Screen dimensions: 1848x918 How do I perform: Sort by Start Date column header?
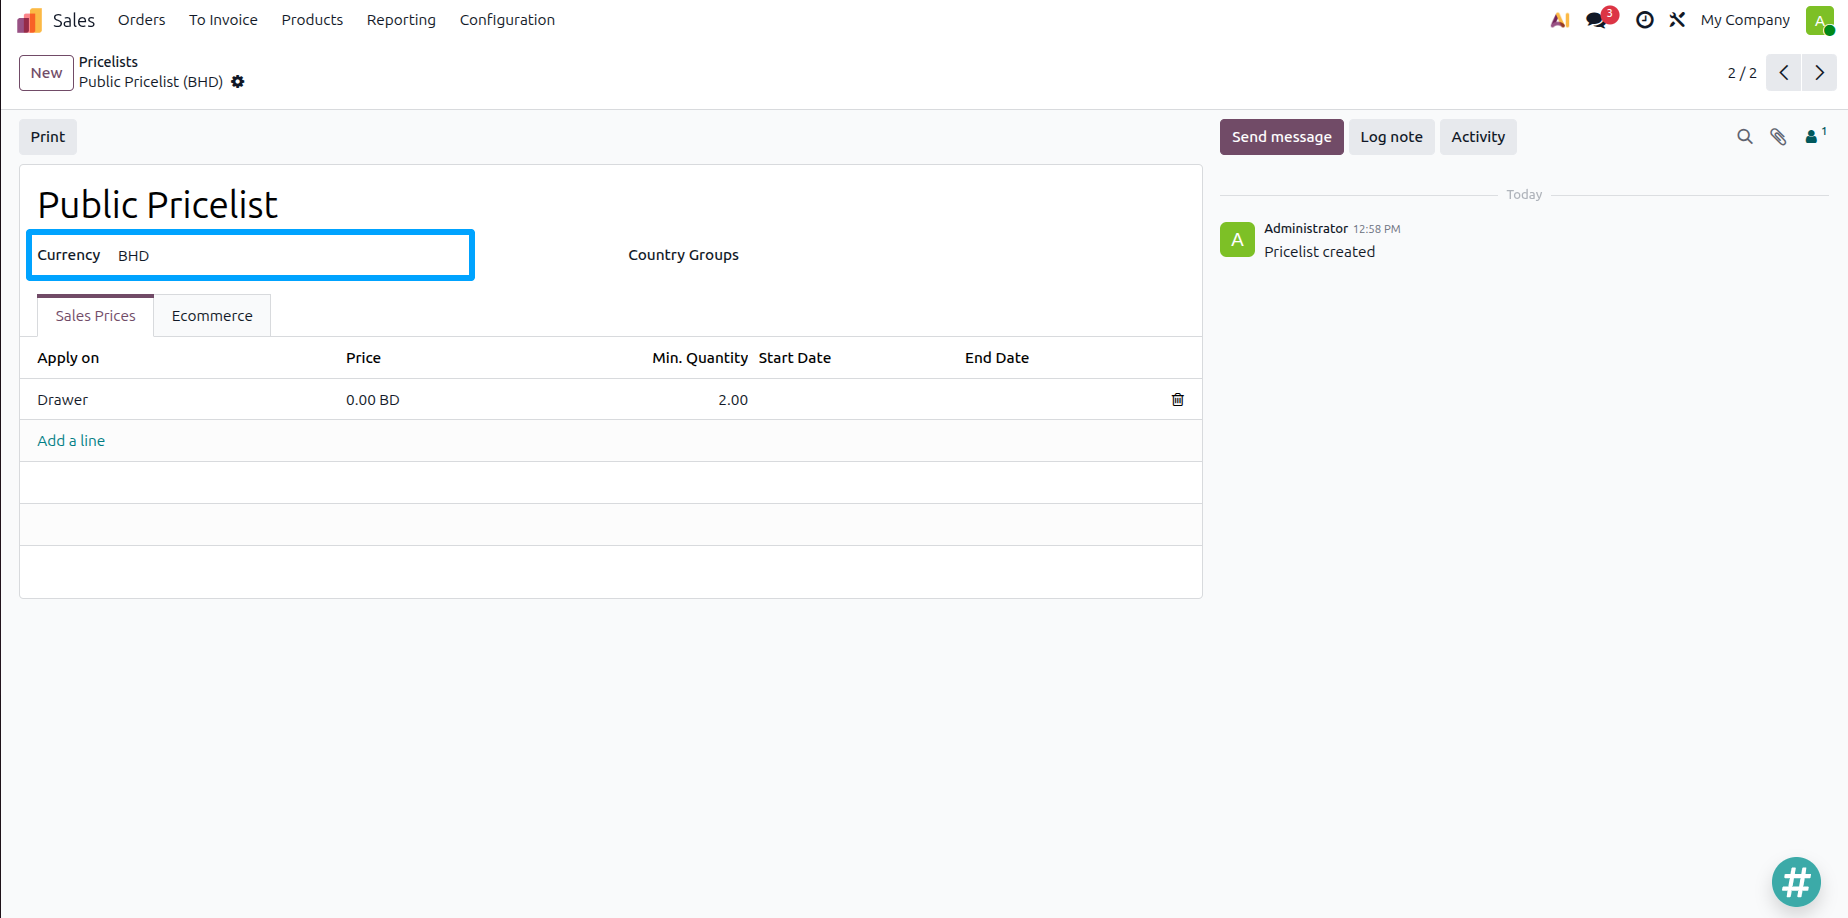(x=795, y=358)
